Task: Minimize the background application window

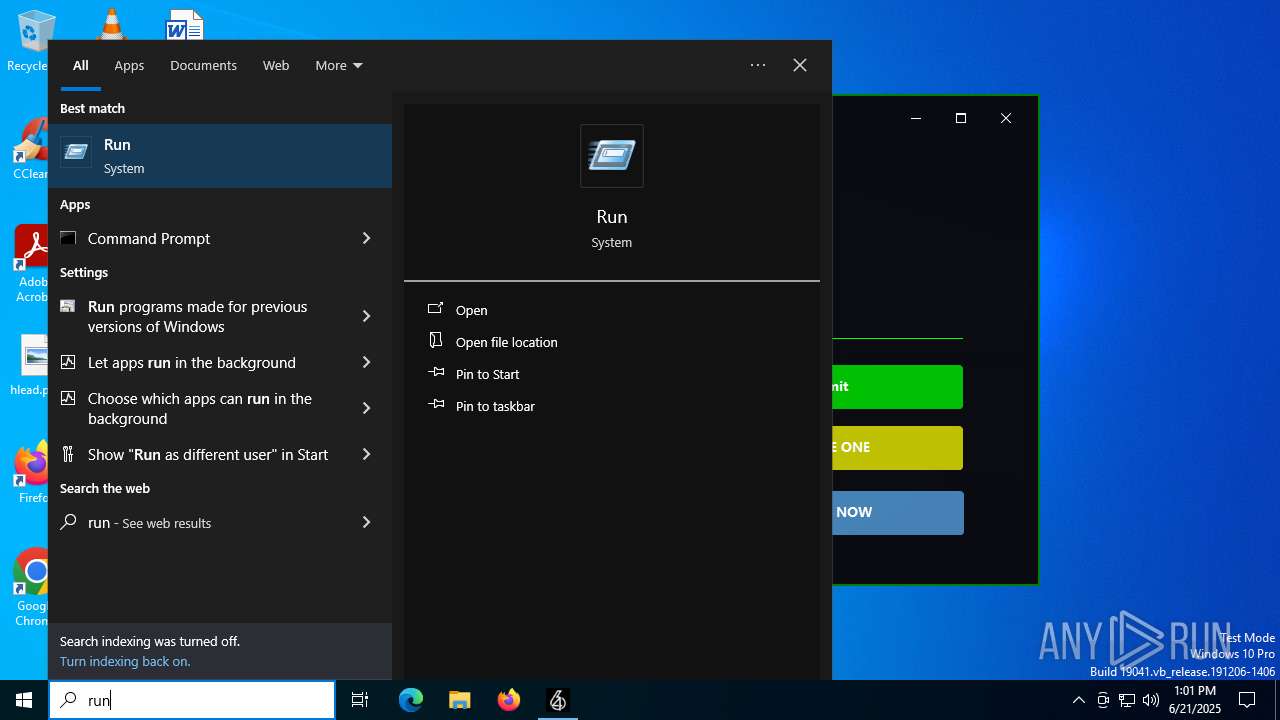Action: [915, 118]
